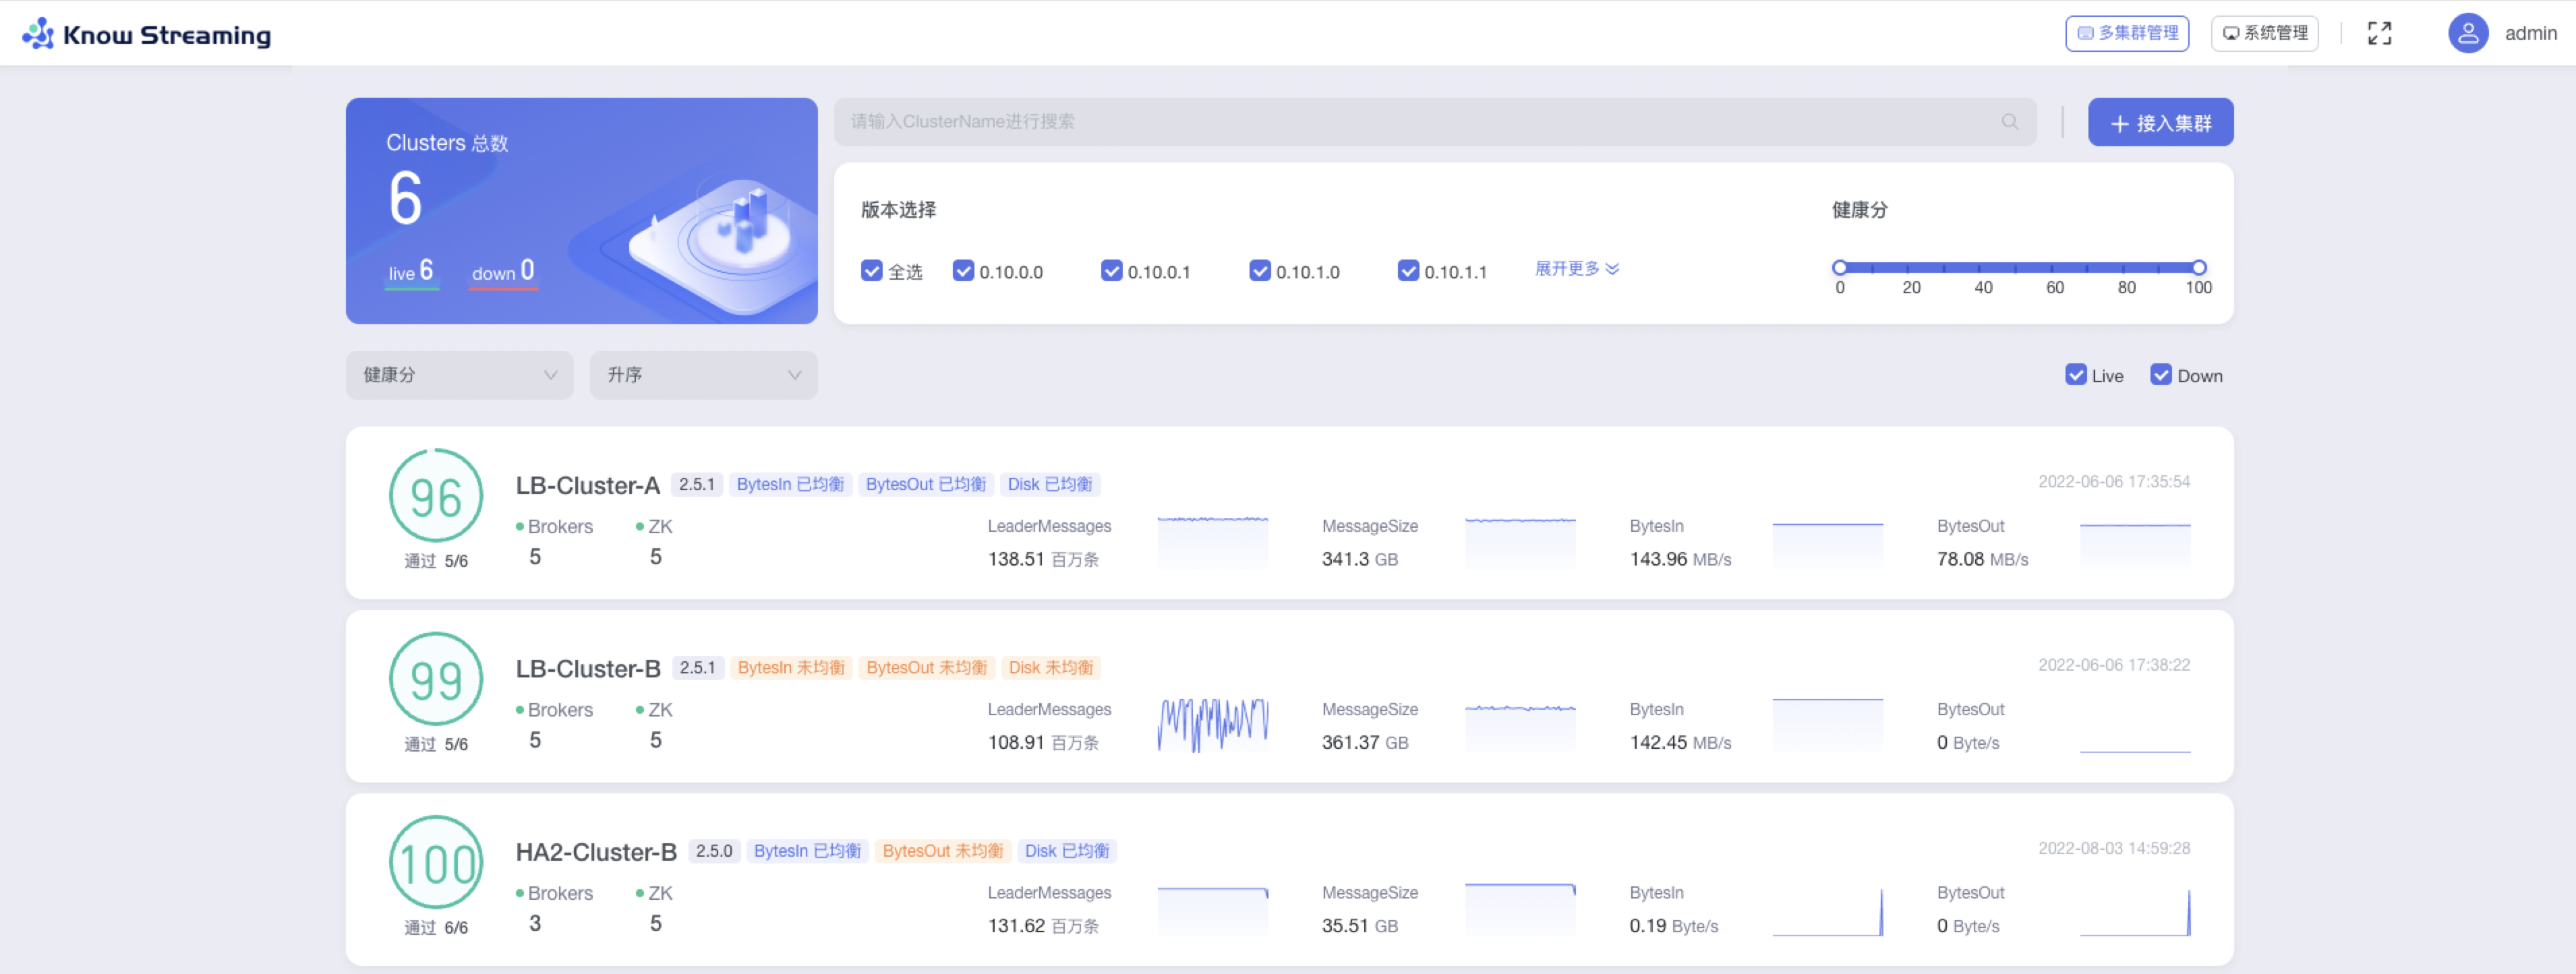Screen dimensions: 2576x974
Task: Open the LB-Cluster-A cluster name link
Action: 587,486
